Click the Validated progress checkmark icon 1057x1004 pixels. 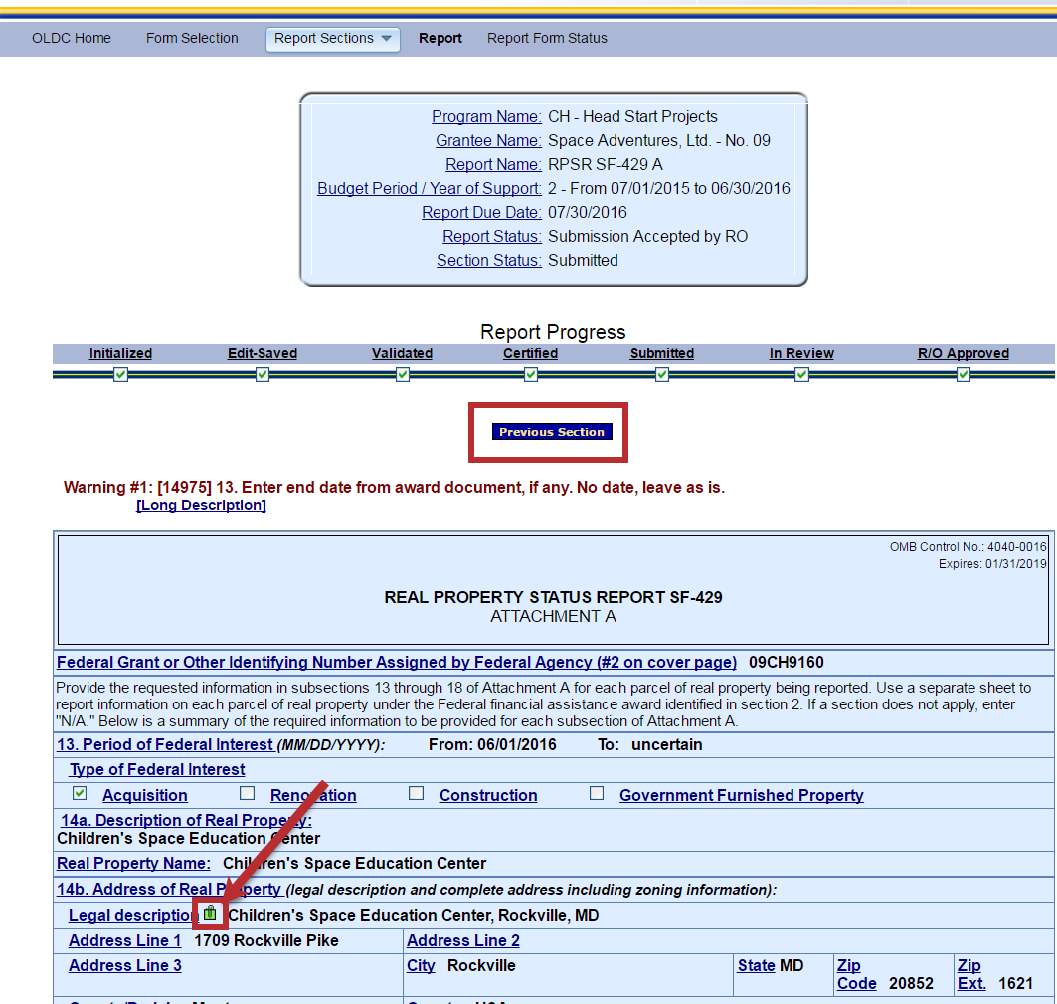coord(402,374)
